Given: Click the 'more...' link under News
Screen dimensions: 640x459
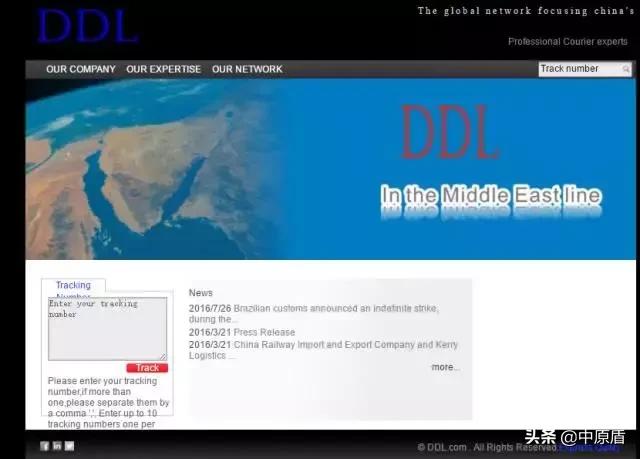Looking at the screenshot, I should tap(446, 367).
